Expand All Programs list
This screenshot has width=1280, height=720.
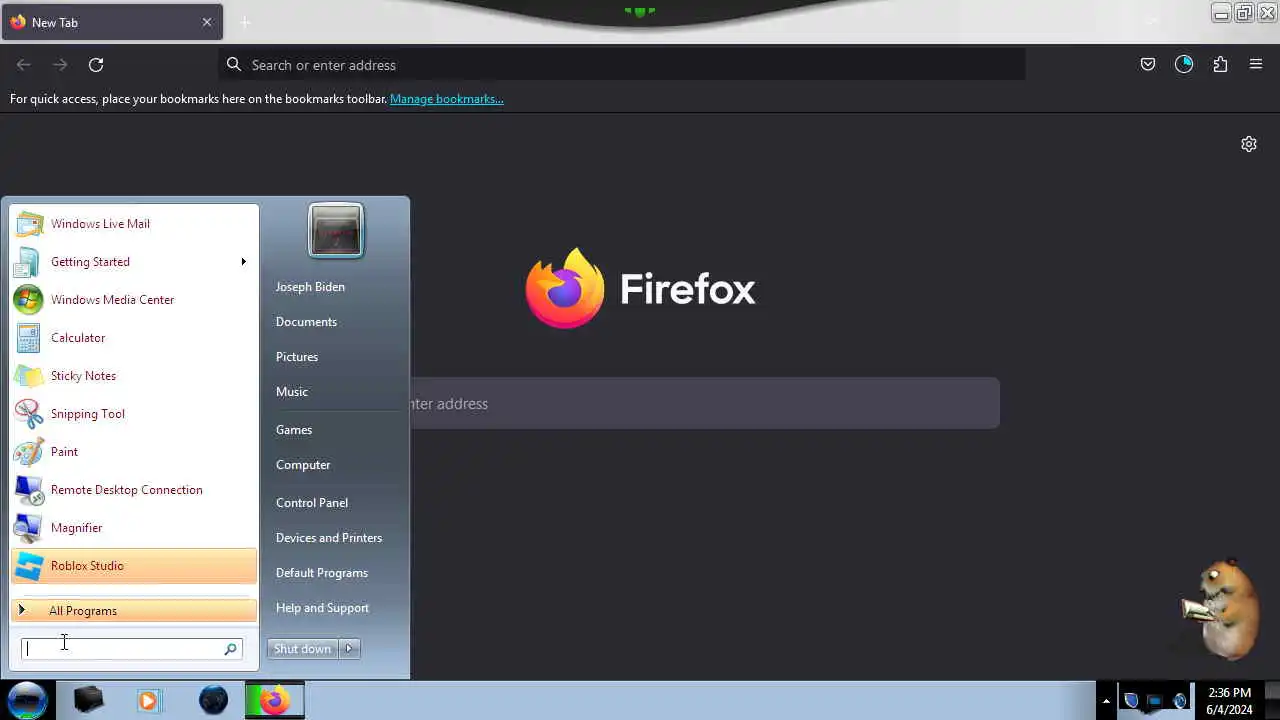tap(134, 611)
